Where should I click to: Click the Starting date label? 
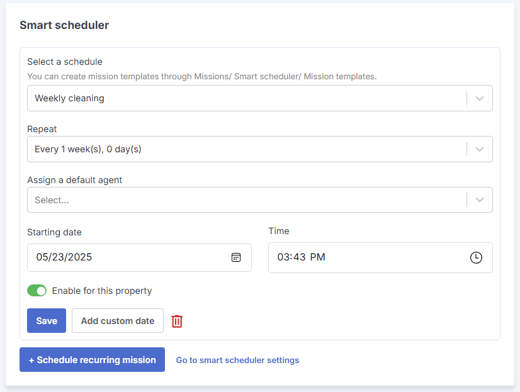(54, 232)
